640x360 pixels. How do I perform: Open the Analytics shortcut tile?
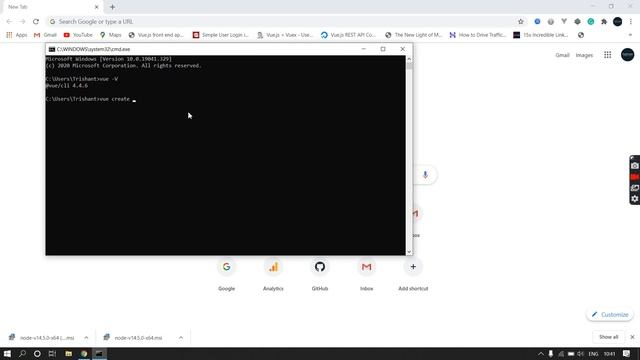273,274
